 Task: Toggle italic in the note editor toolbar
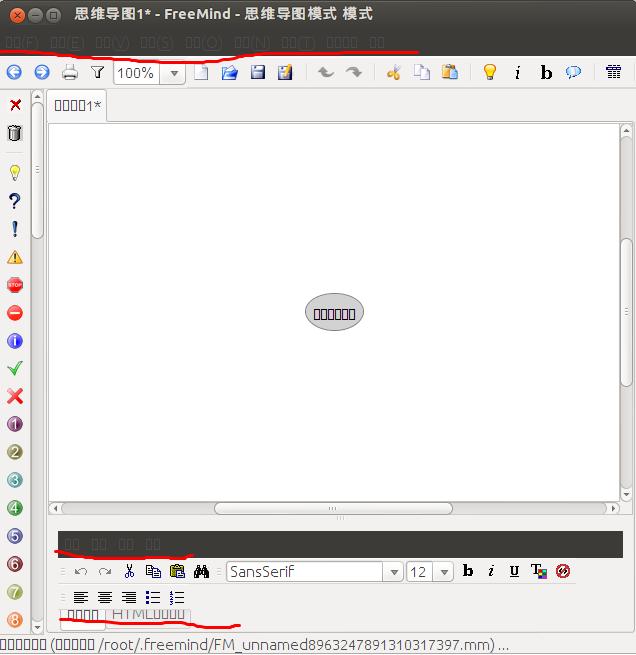tap(491, 572)
